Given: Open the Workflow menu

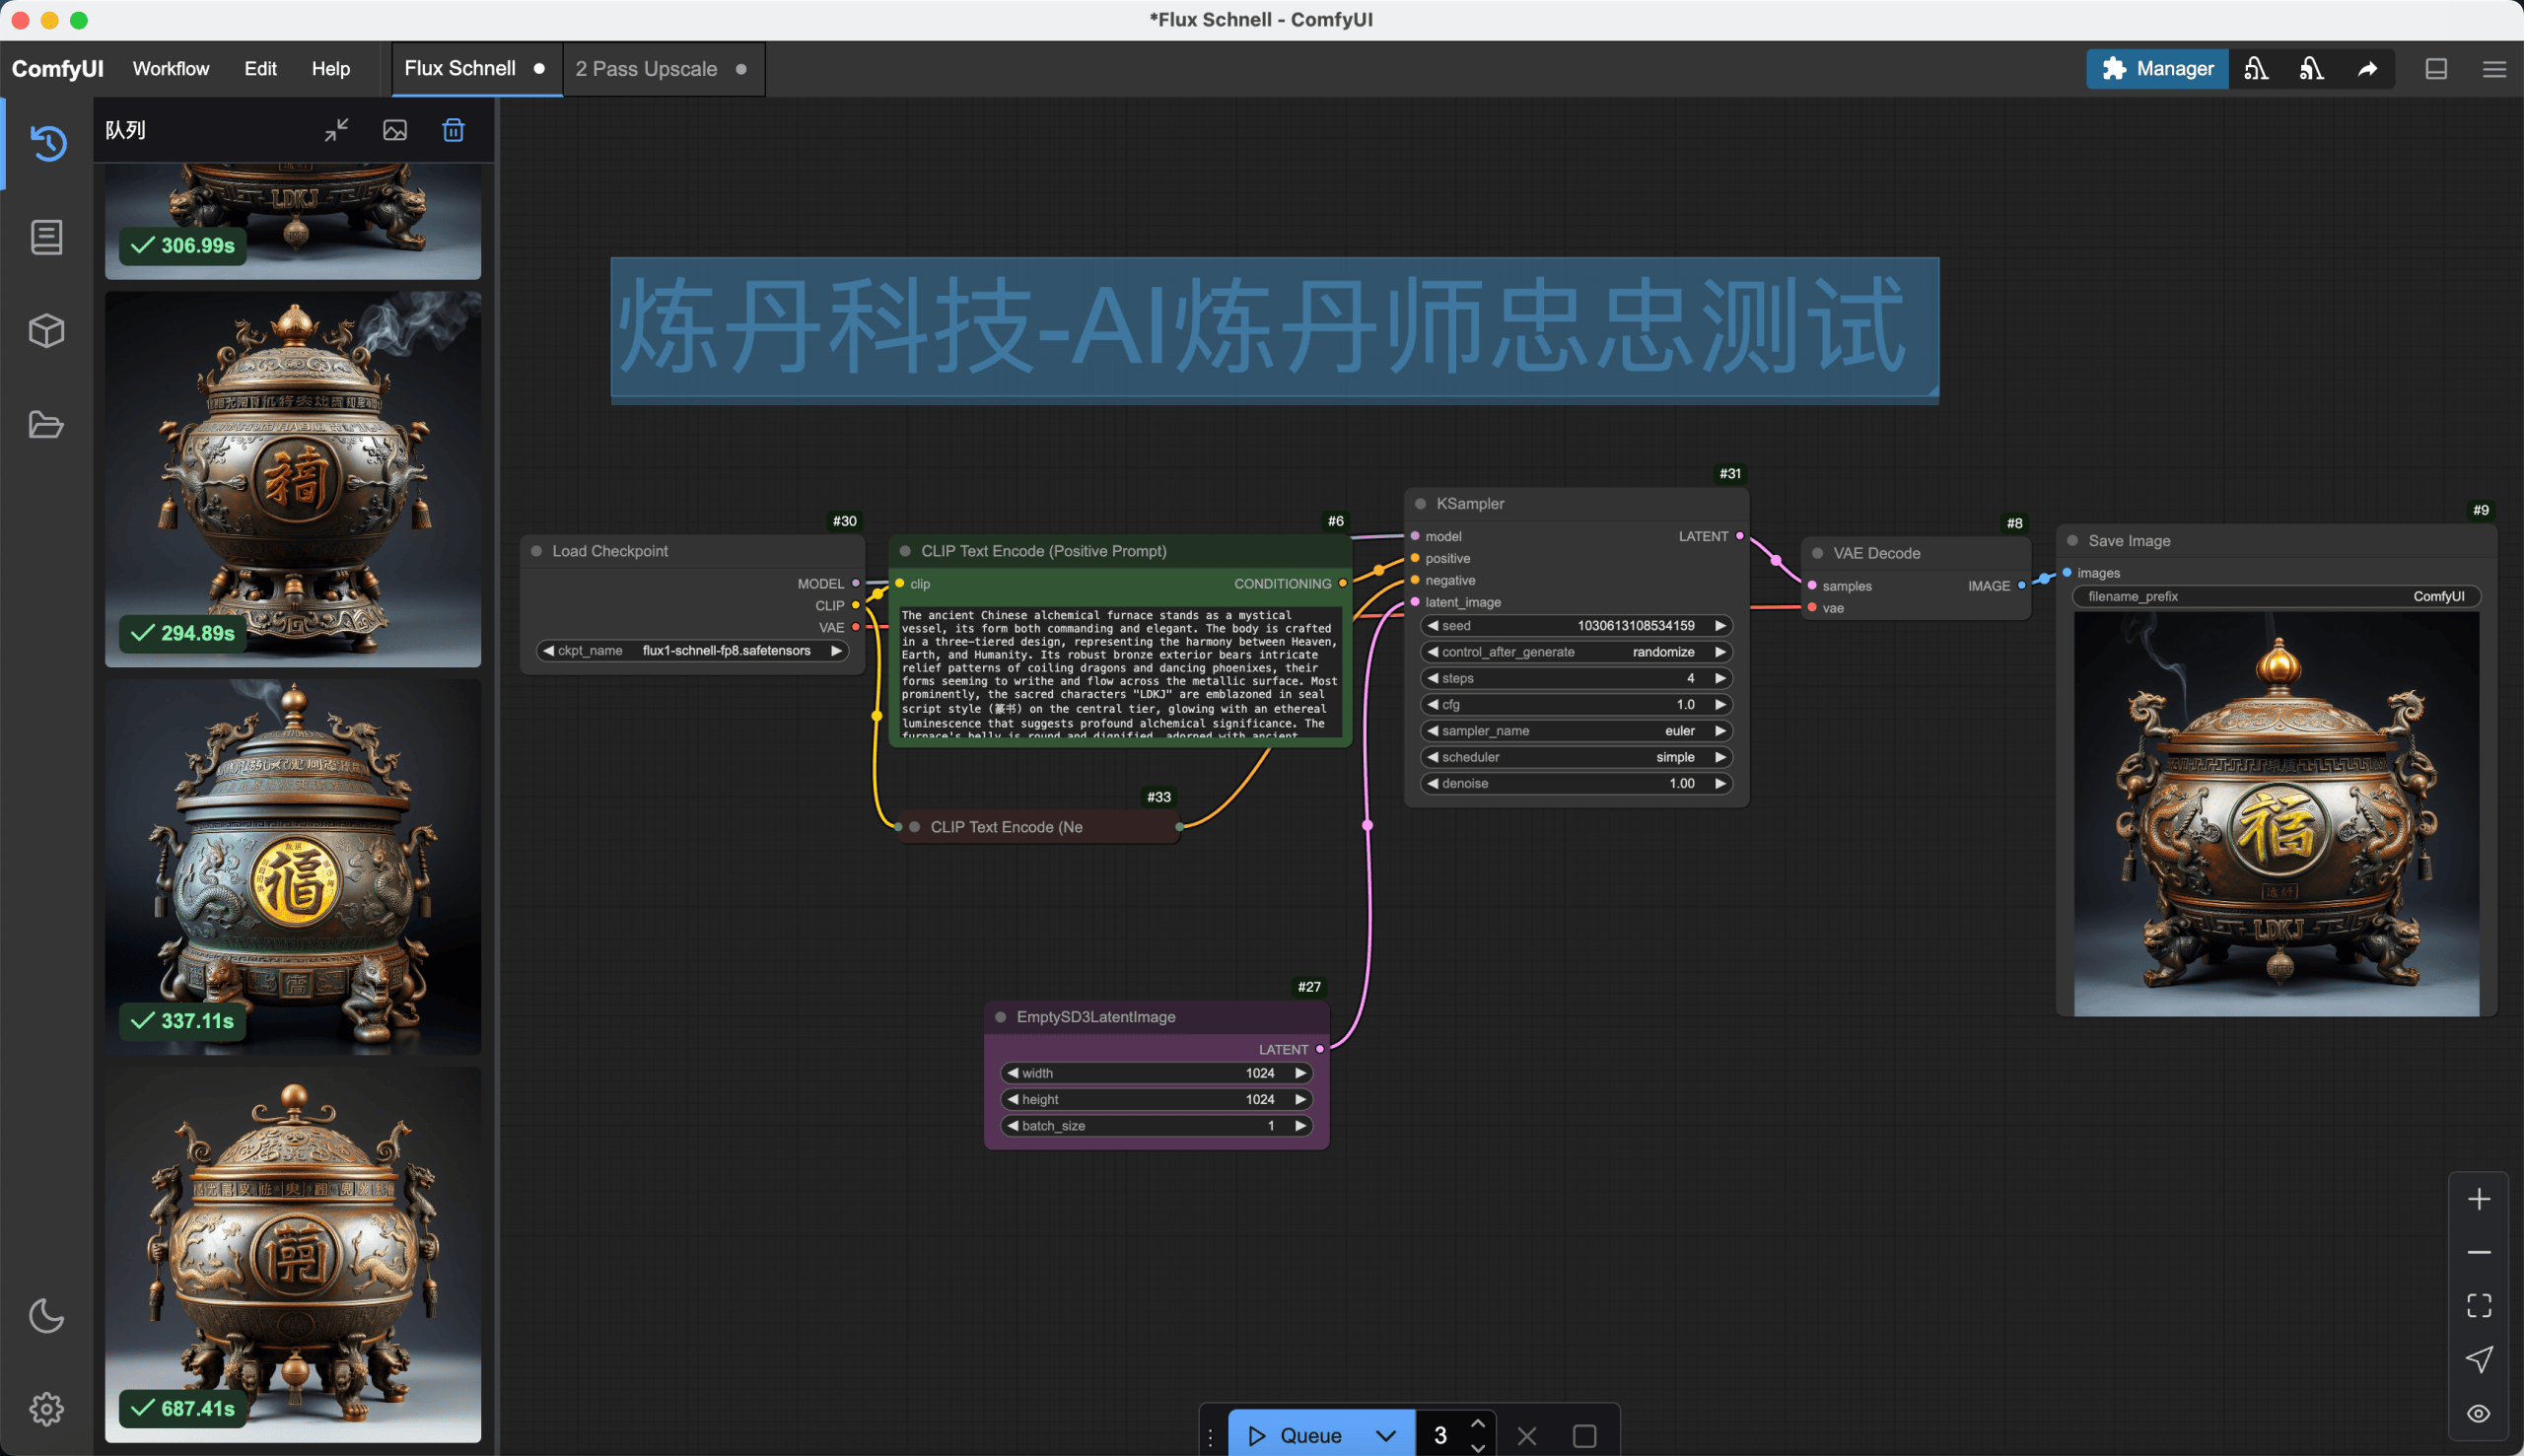Looking at the screenshot, I should pos(171,68).
